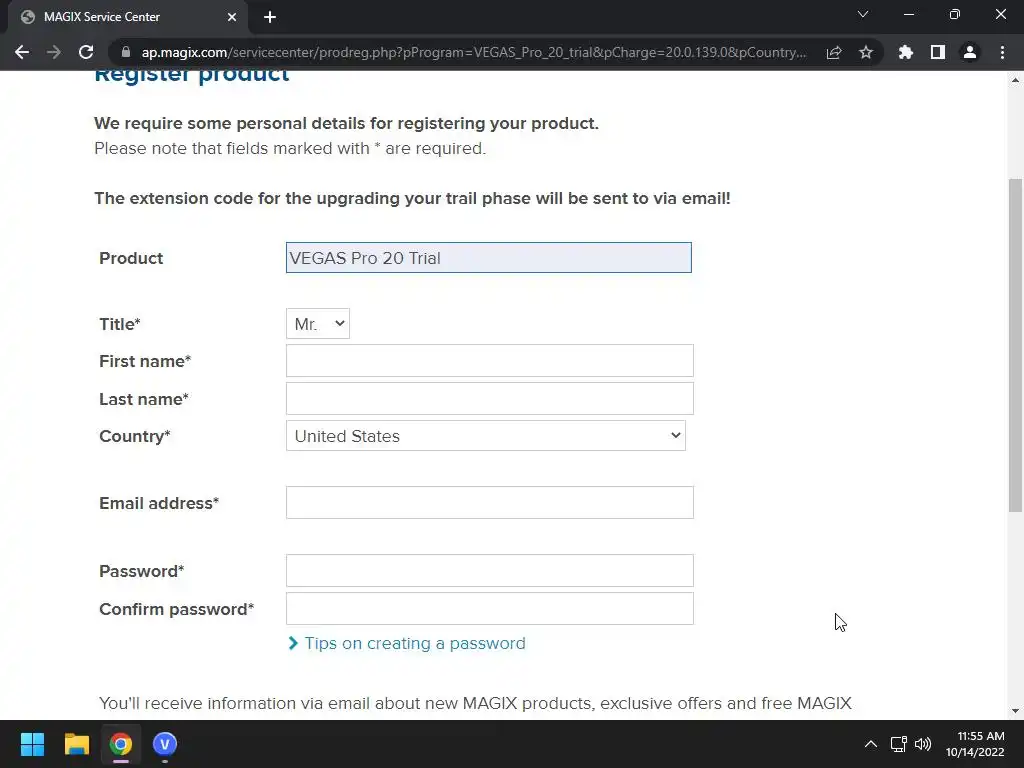Screen dimensions: 1024x768
Task: Click the scrollbar down arrow
Action: click(1016, 711)
